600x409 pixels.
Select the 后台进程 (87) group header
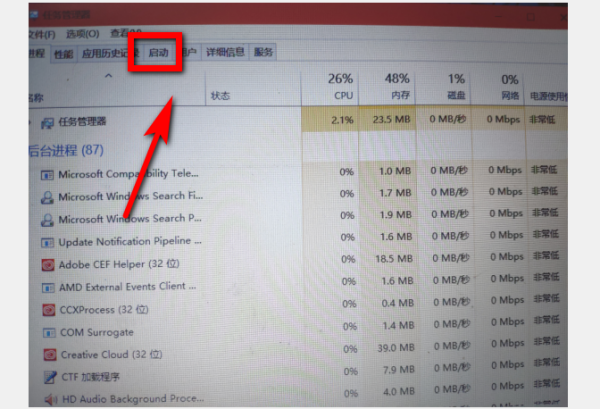[67, 150]
